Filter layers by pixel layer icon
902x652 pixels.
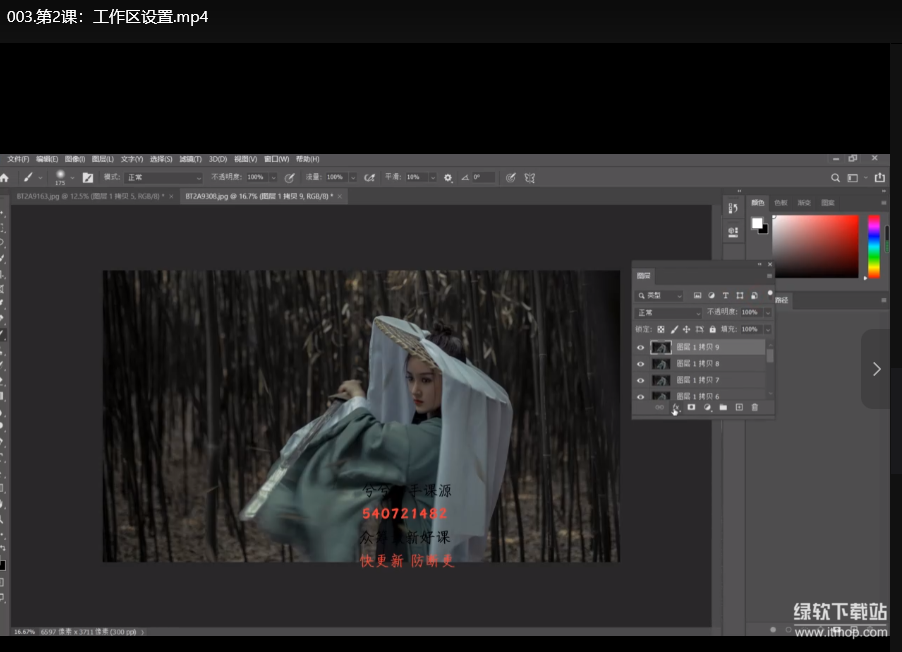coord(697,295)
